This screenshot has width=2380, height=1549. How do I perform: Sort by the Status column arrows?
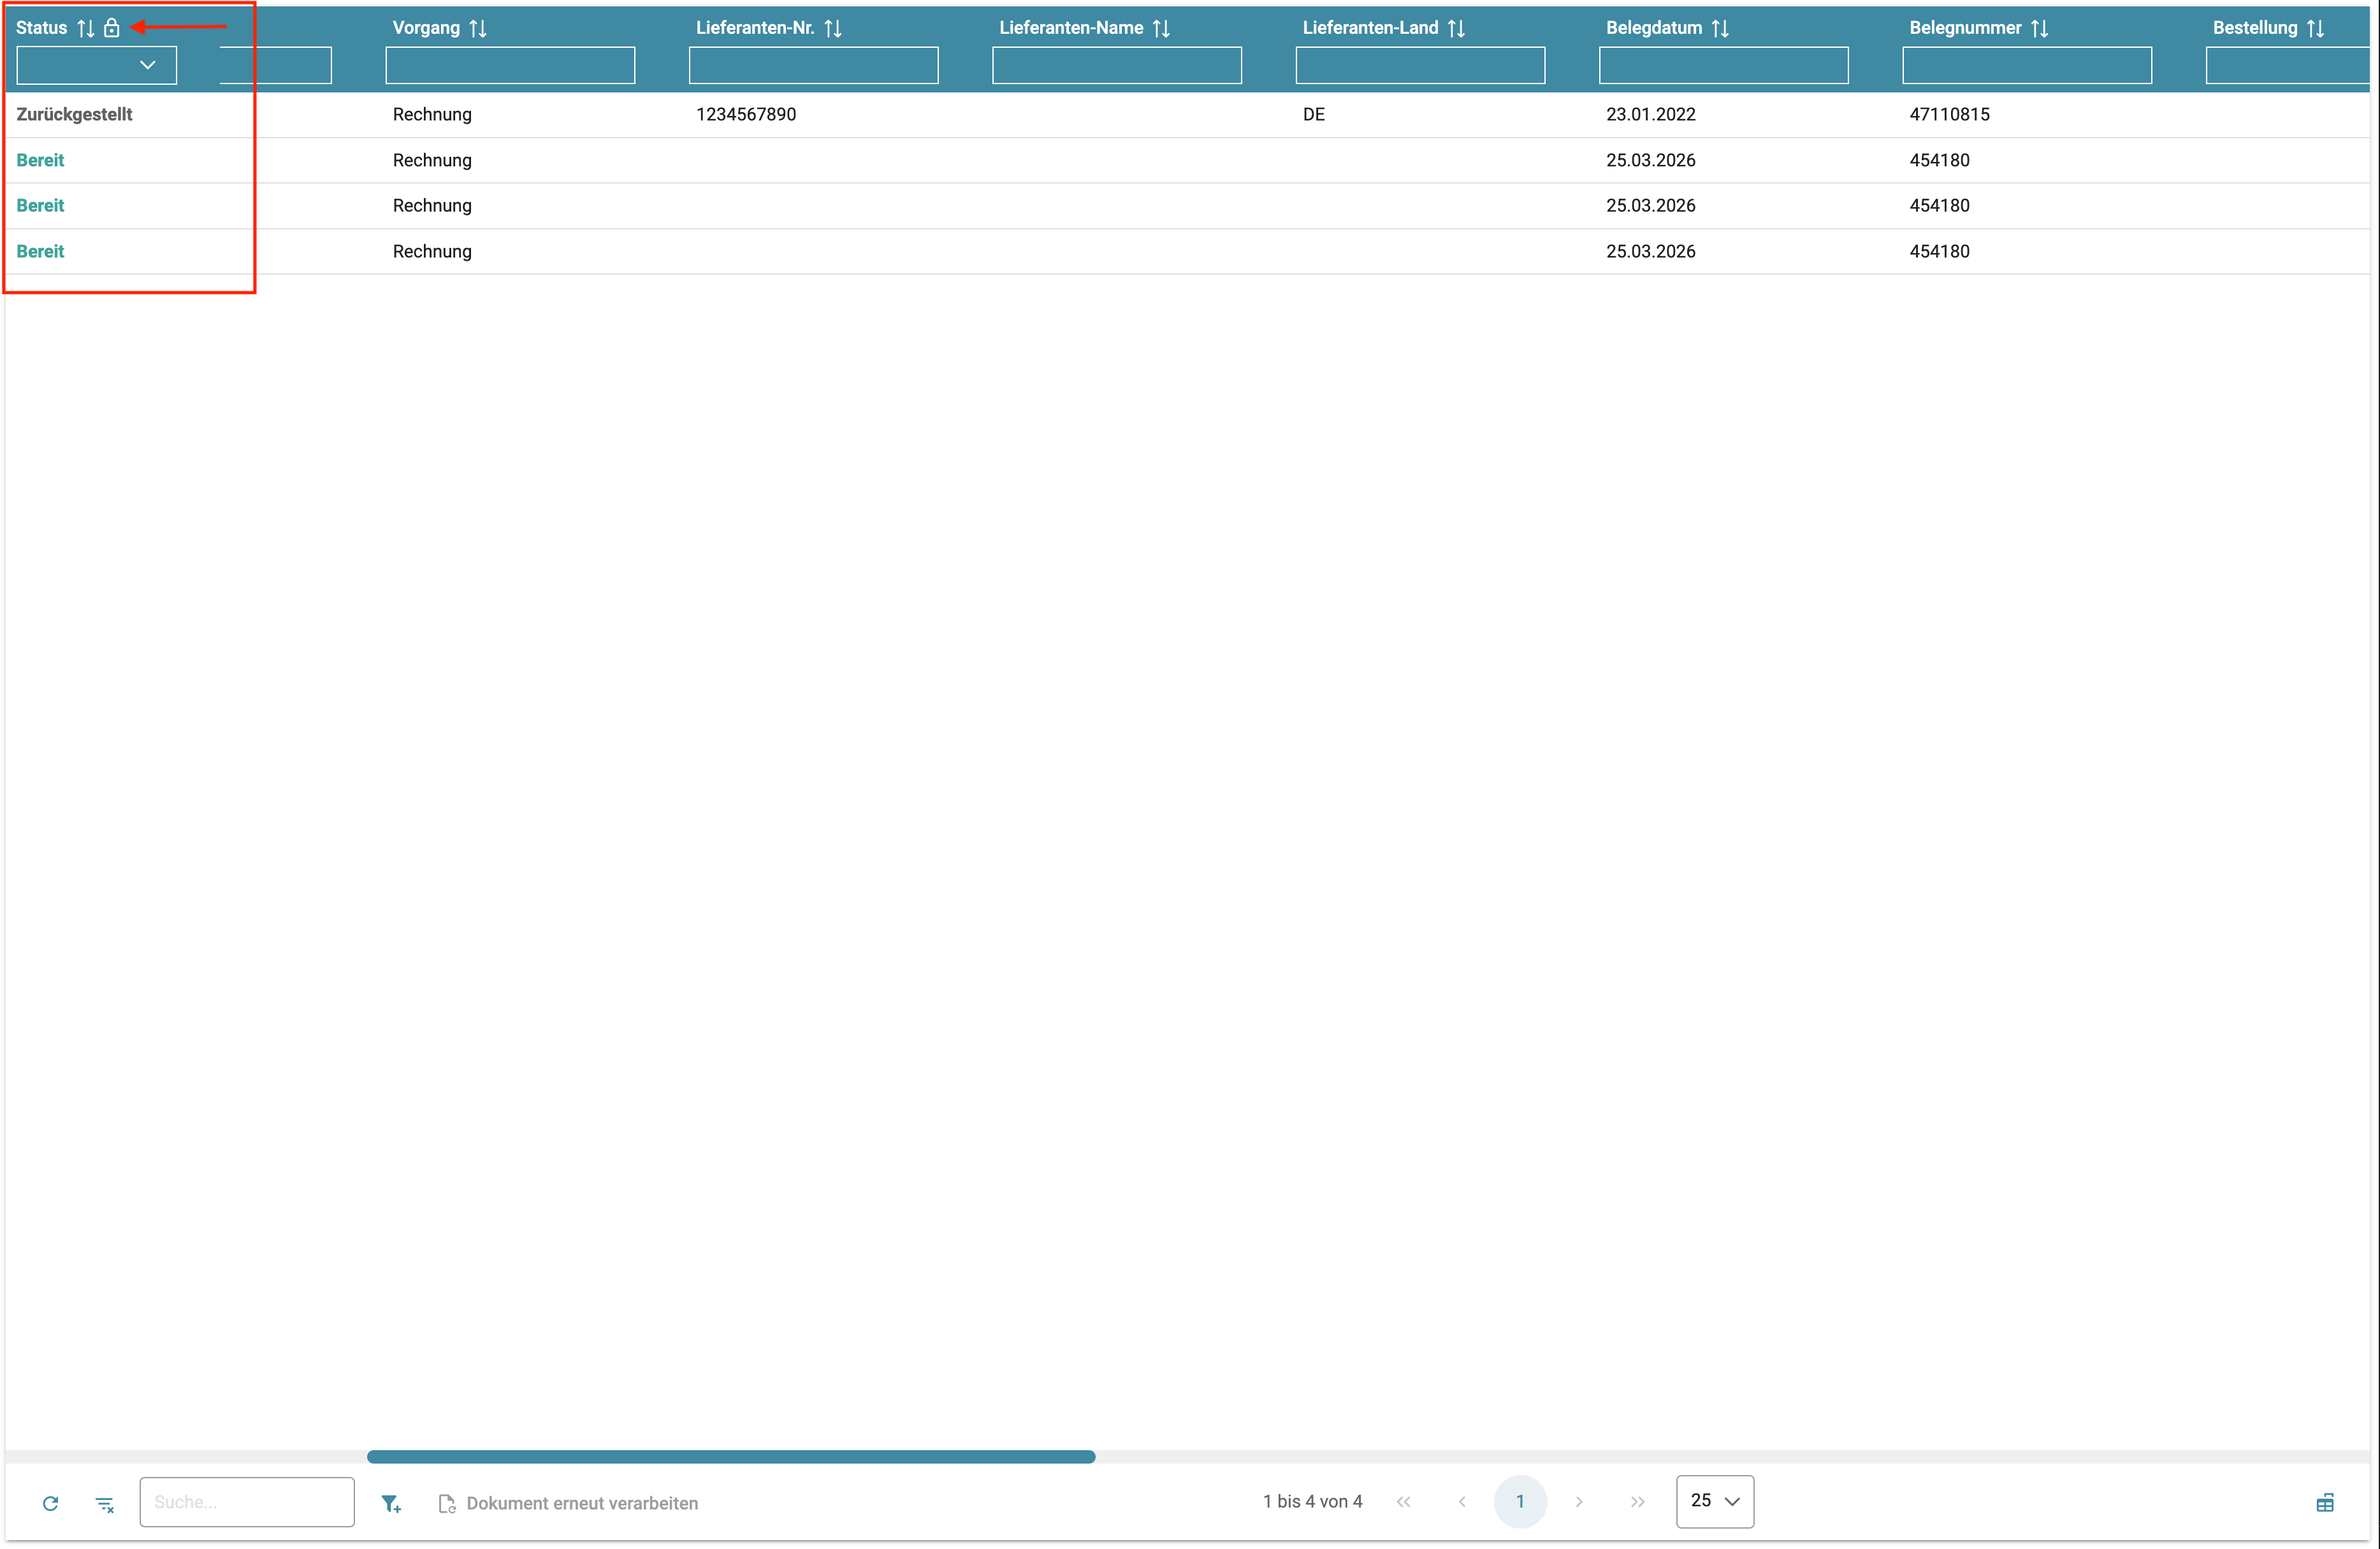click(86, 28)
